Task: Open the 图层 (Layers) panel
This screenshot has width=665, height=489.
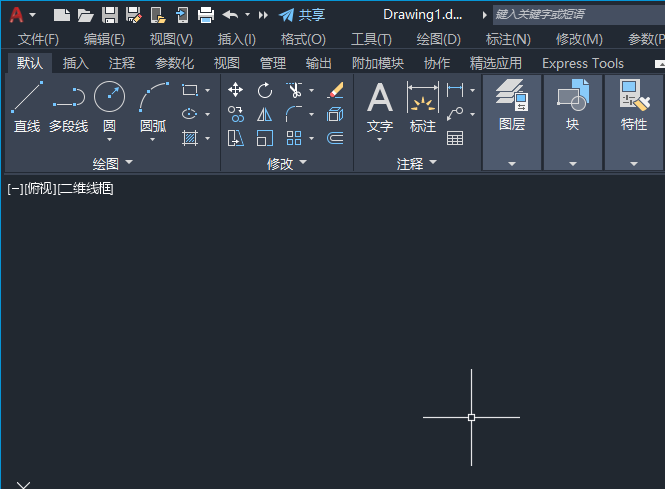Action: pyautogui.click(x=512, y=123)
